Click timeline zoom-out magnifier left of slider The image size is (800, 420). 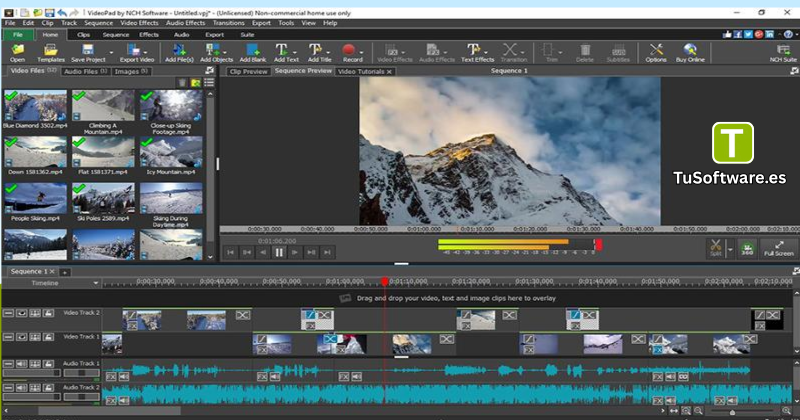(698, 411)
